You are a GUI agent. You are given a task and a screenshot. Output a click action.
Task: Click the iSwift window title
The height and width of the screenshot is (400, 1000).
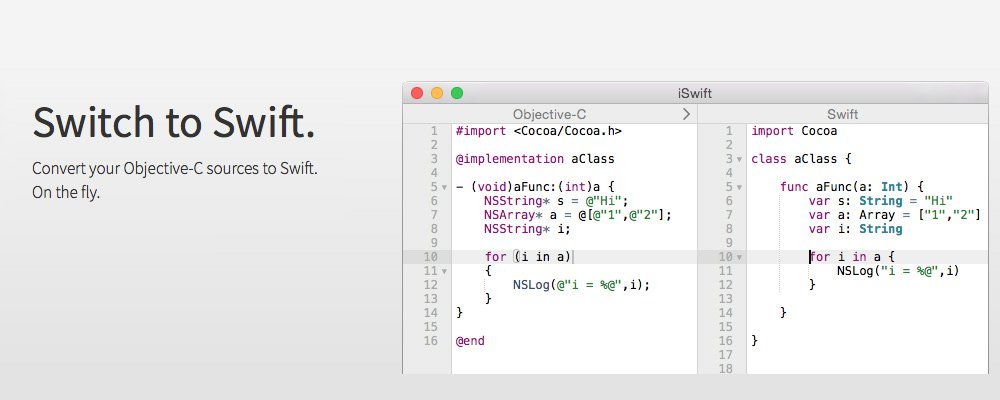click(695, 93)
